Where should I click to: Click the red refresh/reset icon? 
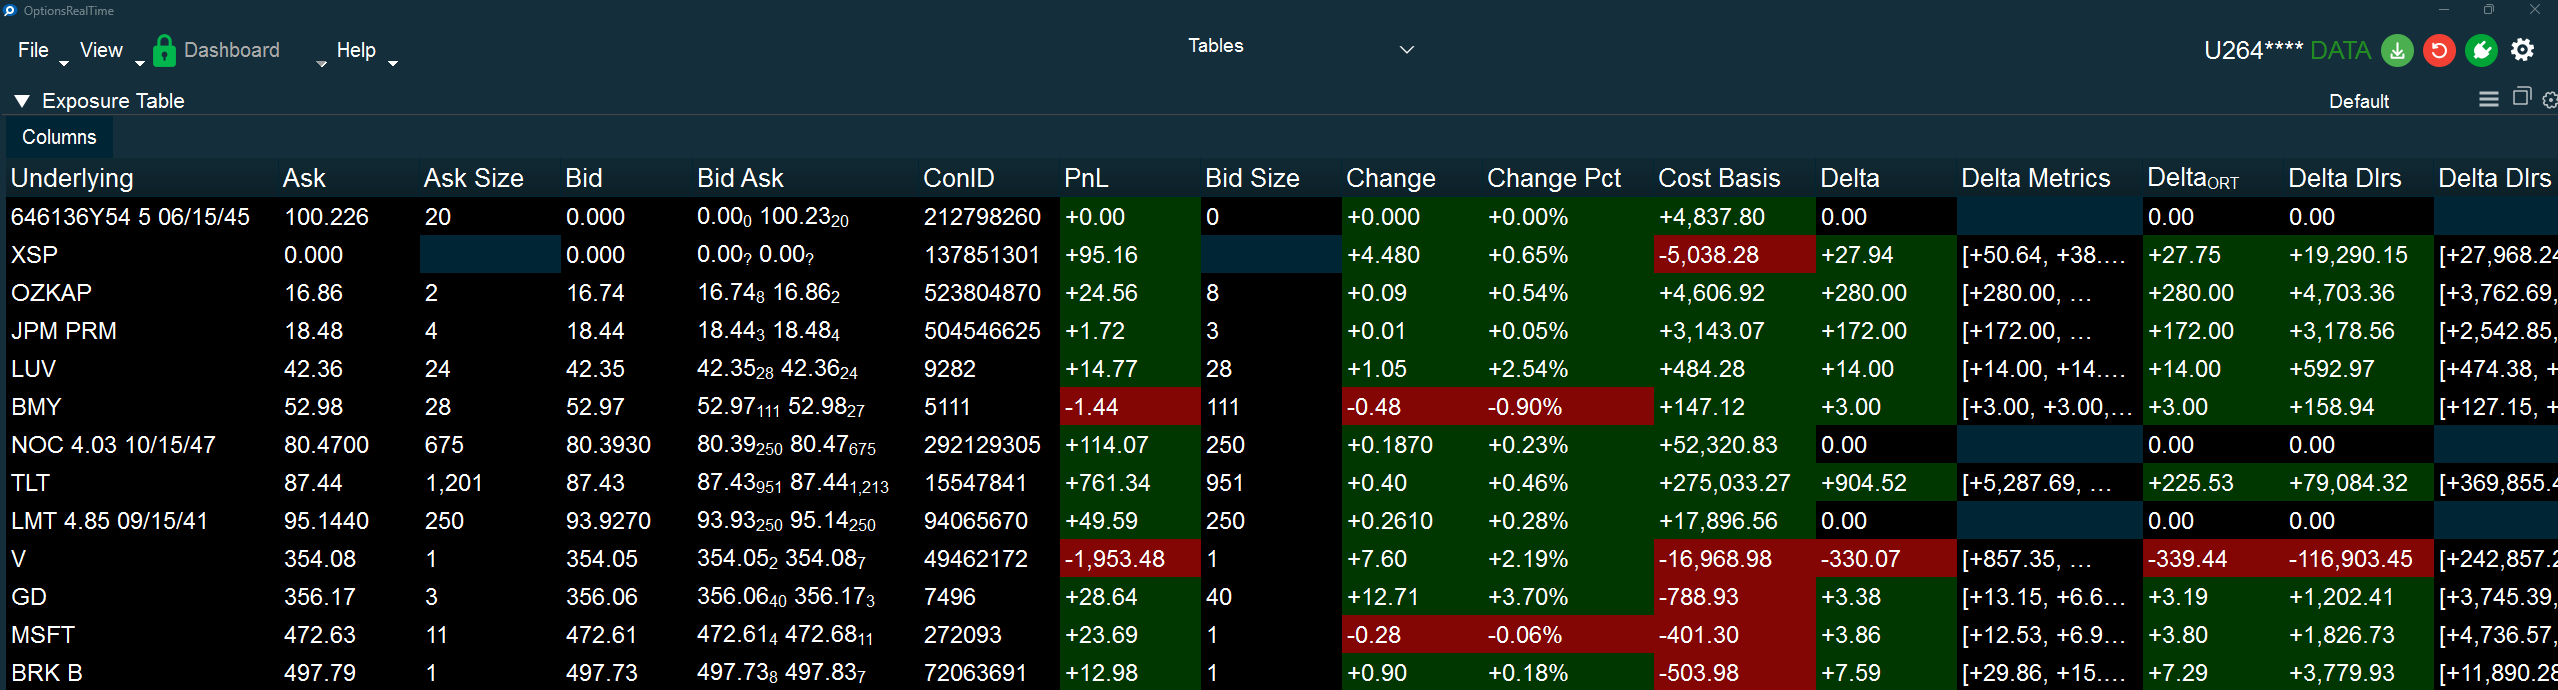point(2439,50)
